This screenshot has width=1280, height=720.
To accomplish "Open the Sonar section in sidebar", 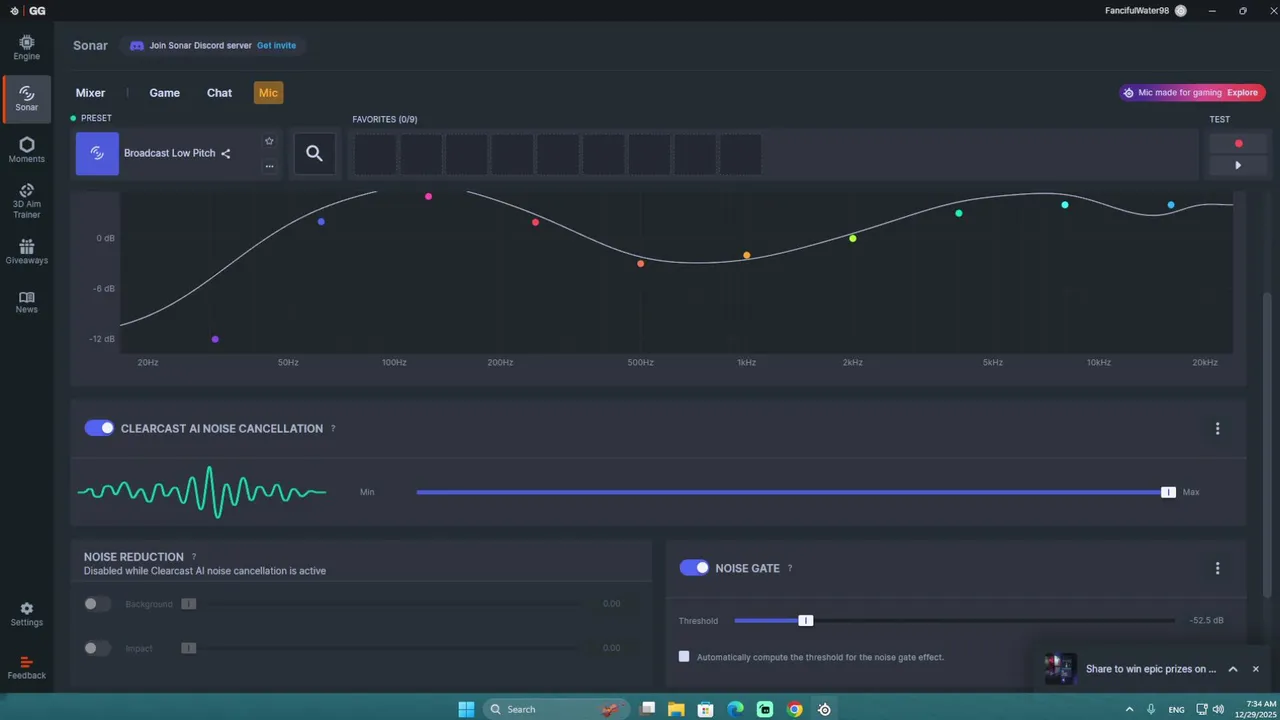I will click(27, 99).
